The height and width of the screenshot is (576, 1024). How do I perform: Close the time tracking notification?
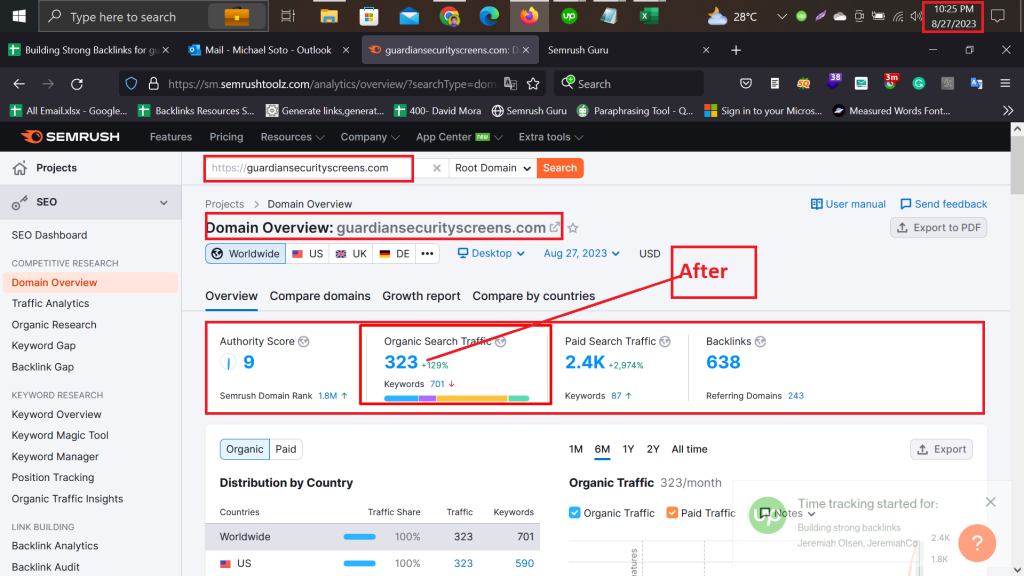(x=991, y=502)
